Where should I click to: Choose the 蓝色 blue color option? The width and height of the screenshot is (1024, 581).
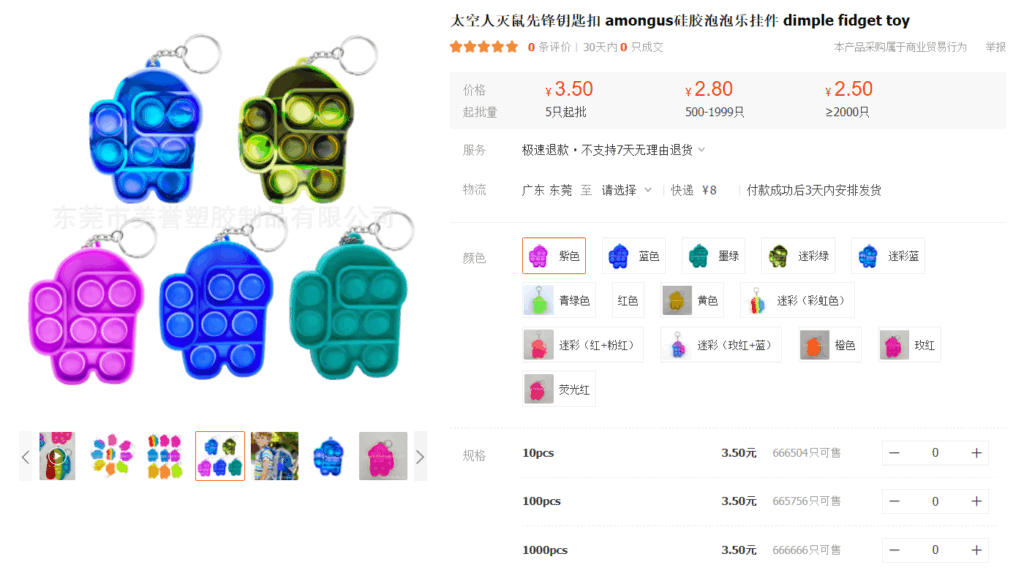(x=633, y=256)
